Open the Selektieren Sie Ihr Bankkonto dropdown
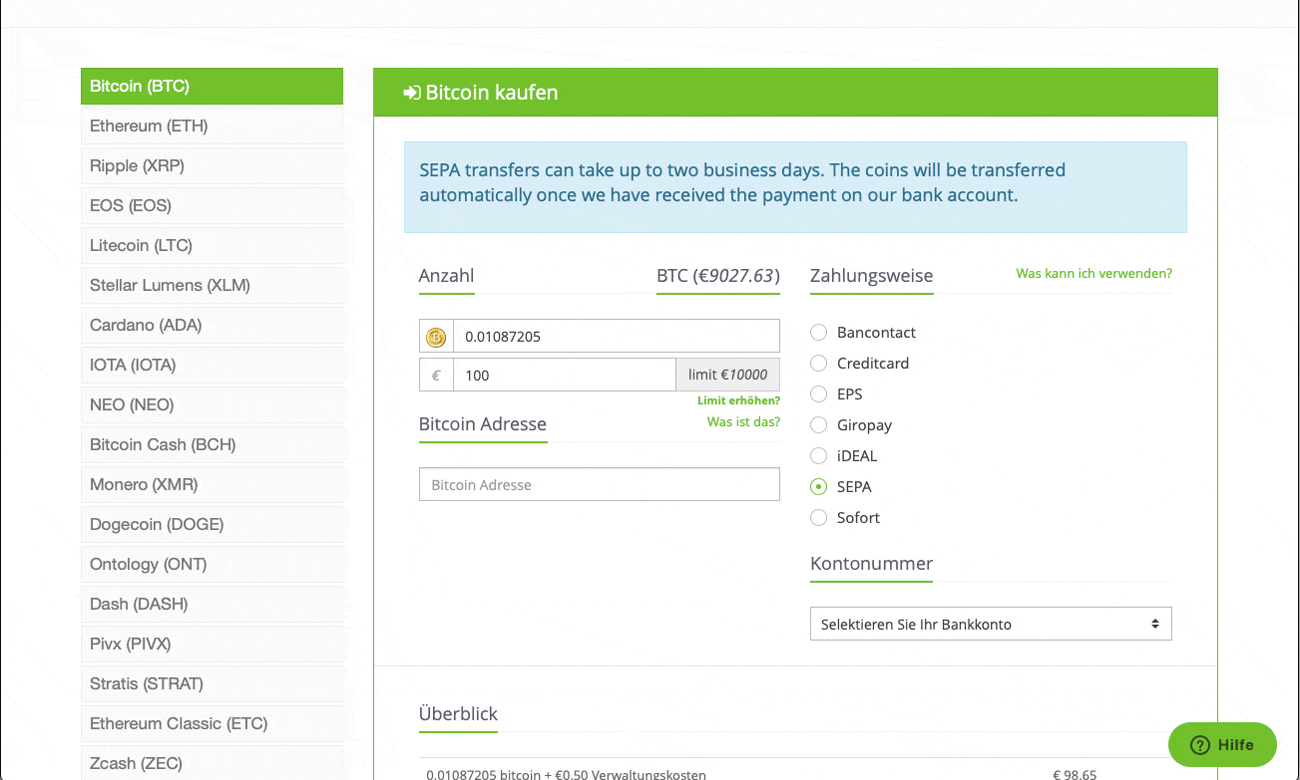The height and width of the screenshot is (780, 1300). tap(990, 624)
